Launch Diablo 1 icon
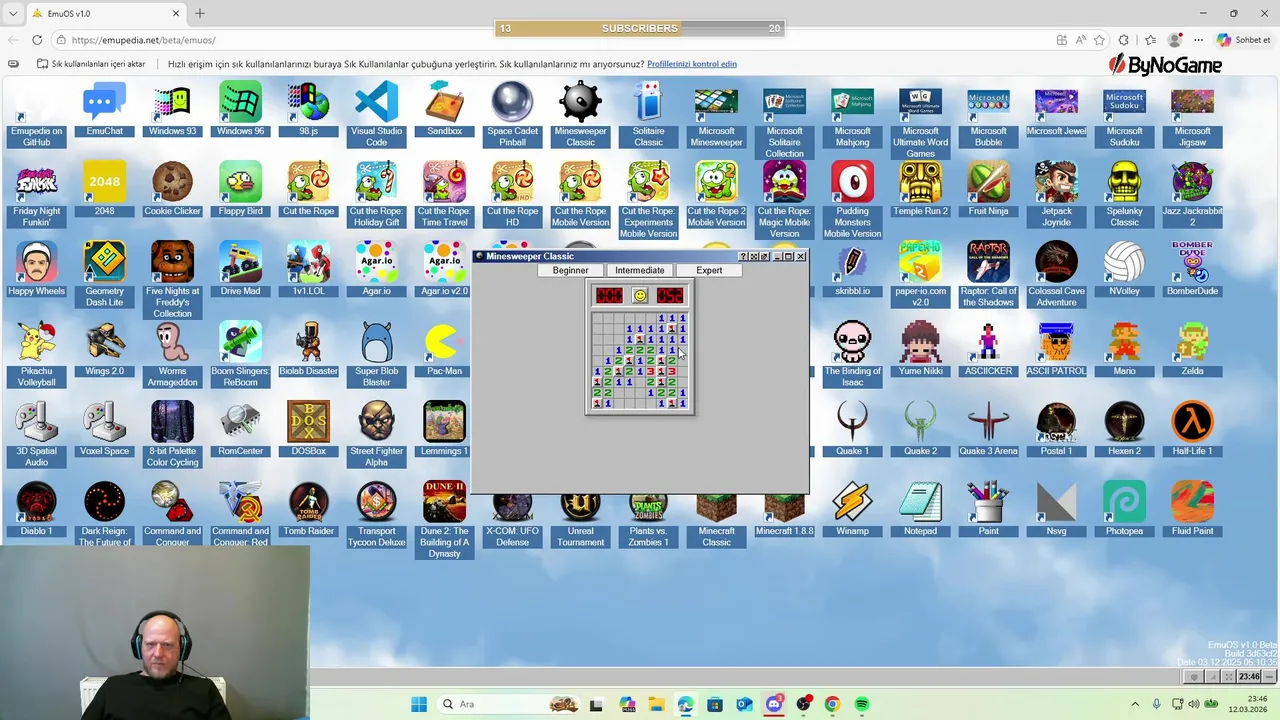This screenshot has width=1280, height=720. point(37,510)
